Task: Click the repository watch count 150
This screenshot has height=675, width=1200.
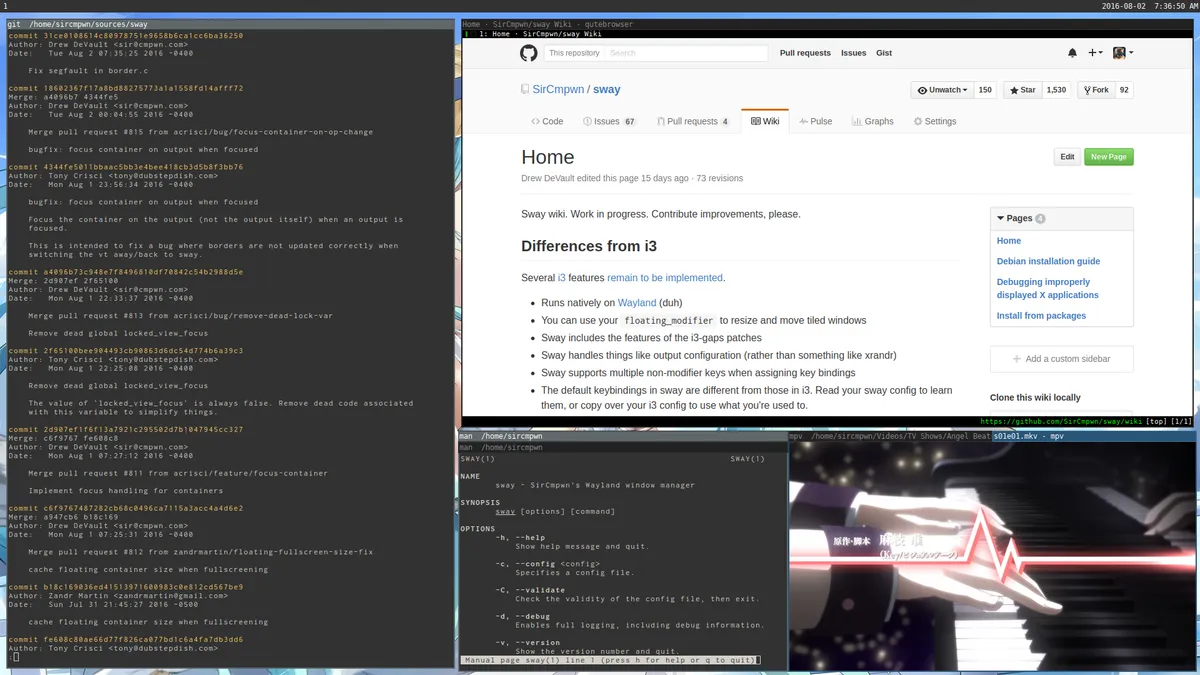Action: point(984,89)
